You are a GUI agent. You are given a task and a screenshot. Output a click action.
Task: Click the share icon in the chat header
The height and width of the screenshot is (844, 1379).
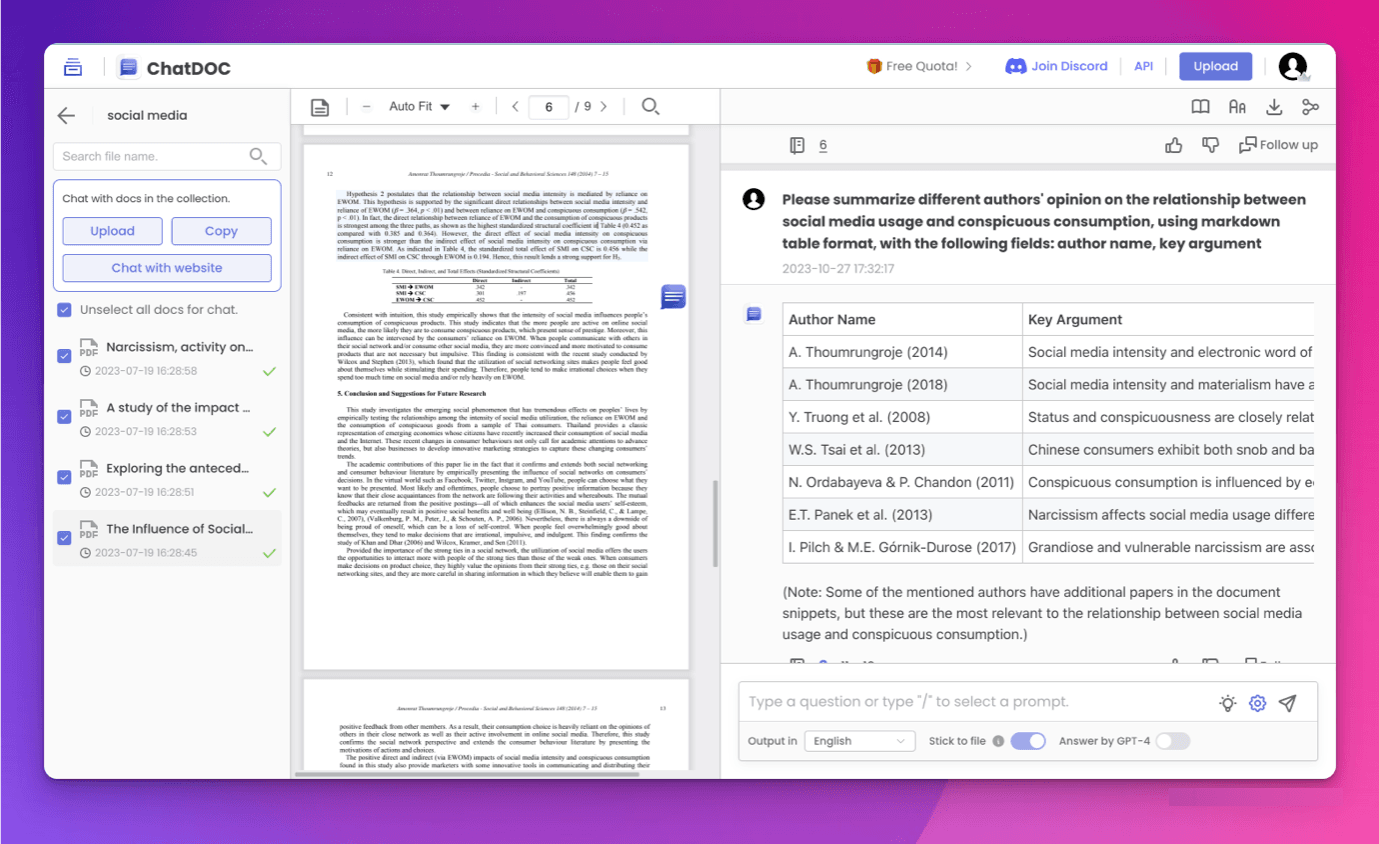coord(1310,107)
